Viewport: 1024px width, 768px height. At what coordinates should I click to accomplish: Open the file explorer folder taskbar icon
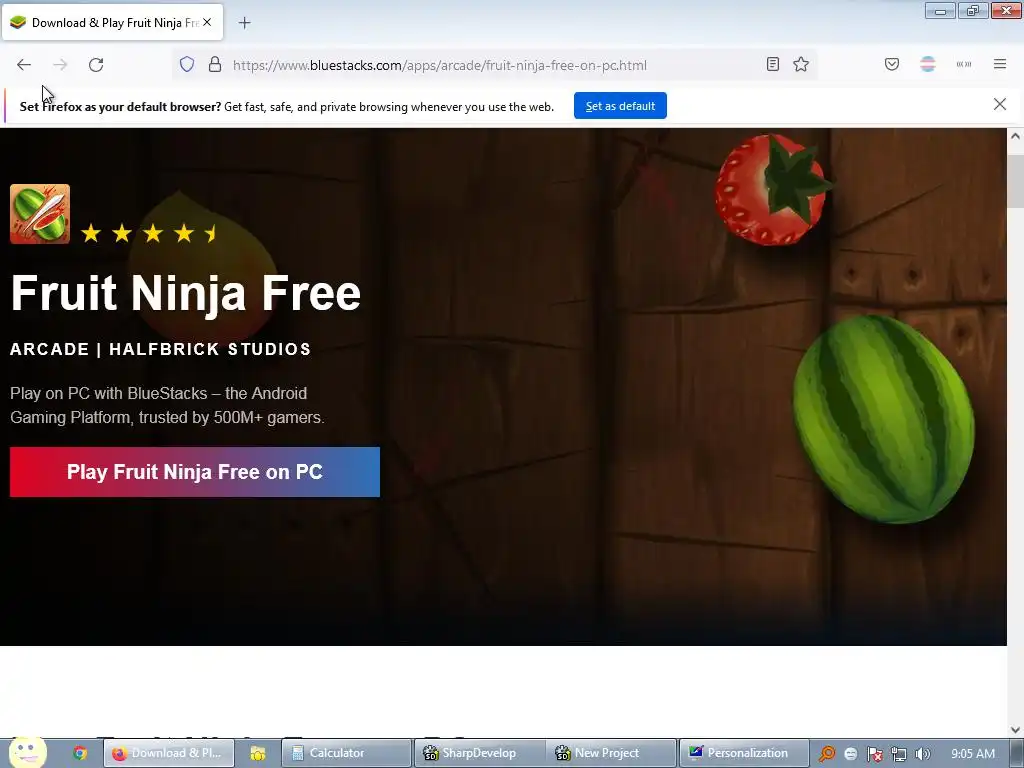click(x=258, y=753)
